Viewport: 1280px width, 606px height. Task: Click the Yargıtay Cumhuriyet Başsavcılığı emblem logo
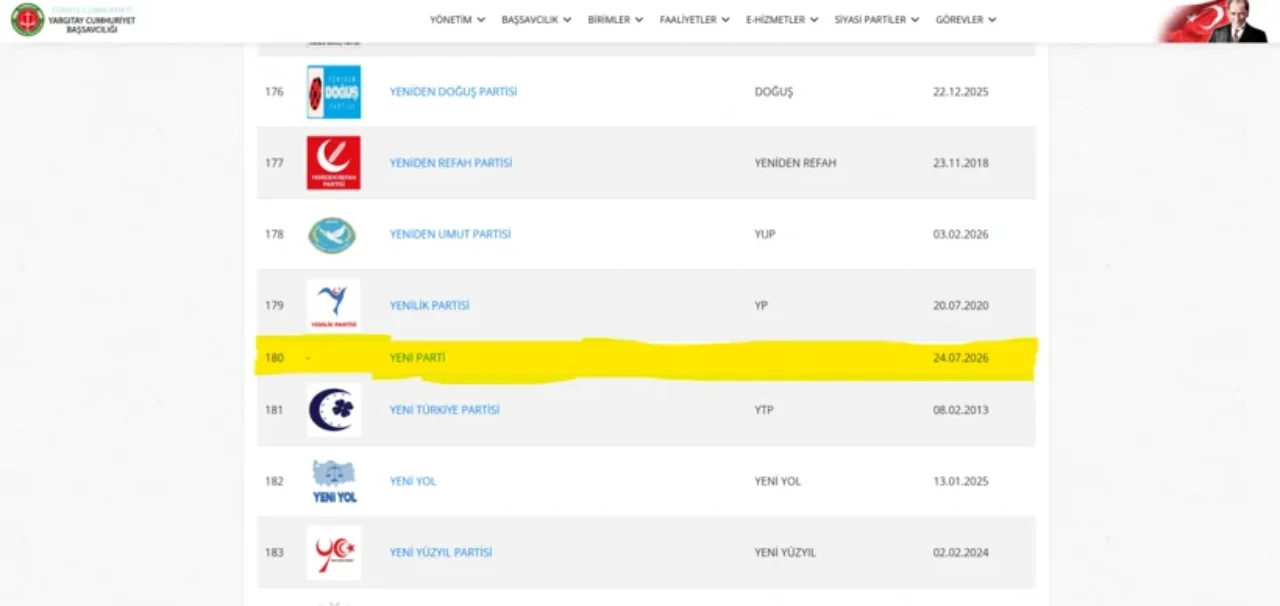click(27, 20)
